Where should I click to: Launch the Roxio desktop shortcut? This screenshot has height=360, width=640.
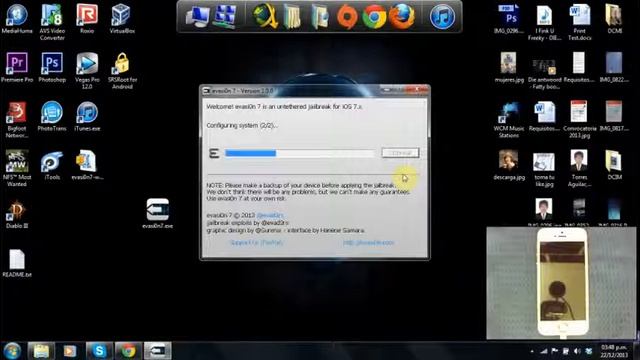coord(87,18)
